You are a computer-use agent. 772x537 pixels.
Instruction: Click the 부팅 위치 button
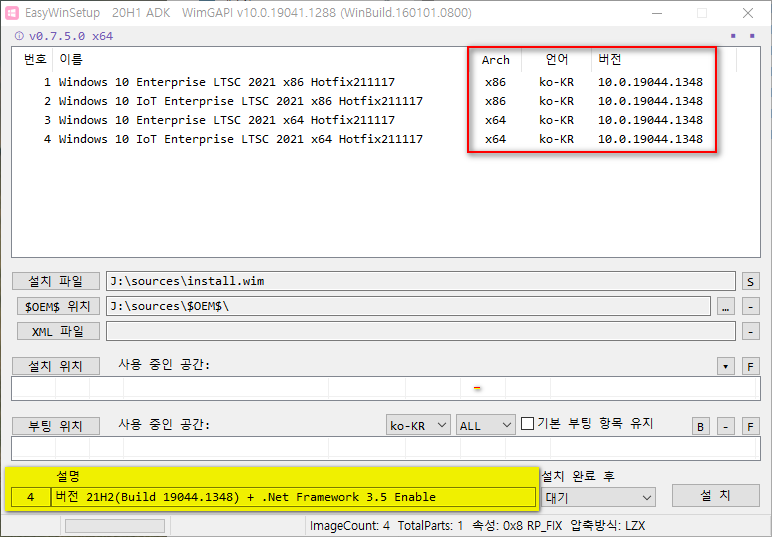pyautogui.click(x=56, y=426)
